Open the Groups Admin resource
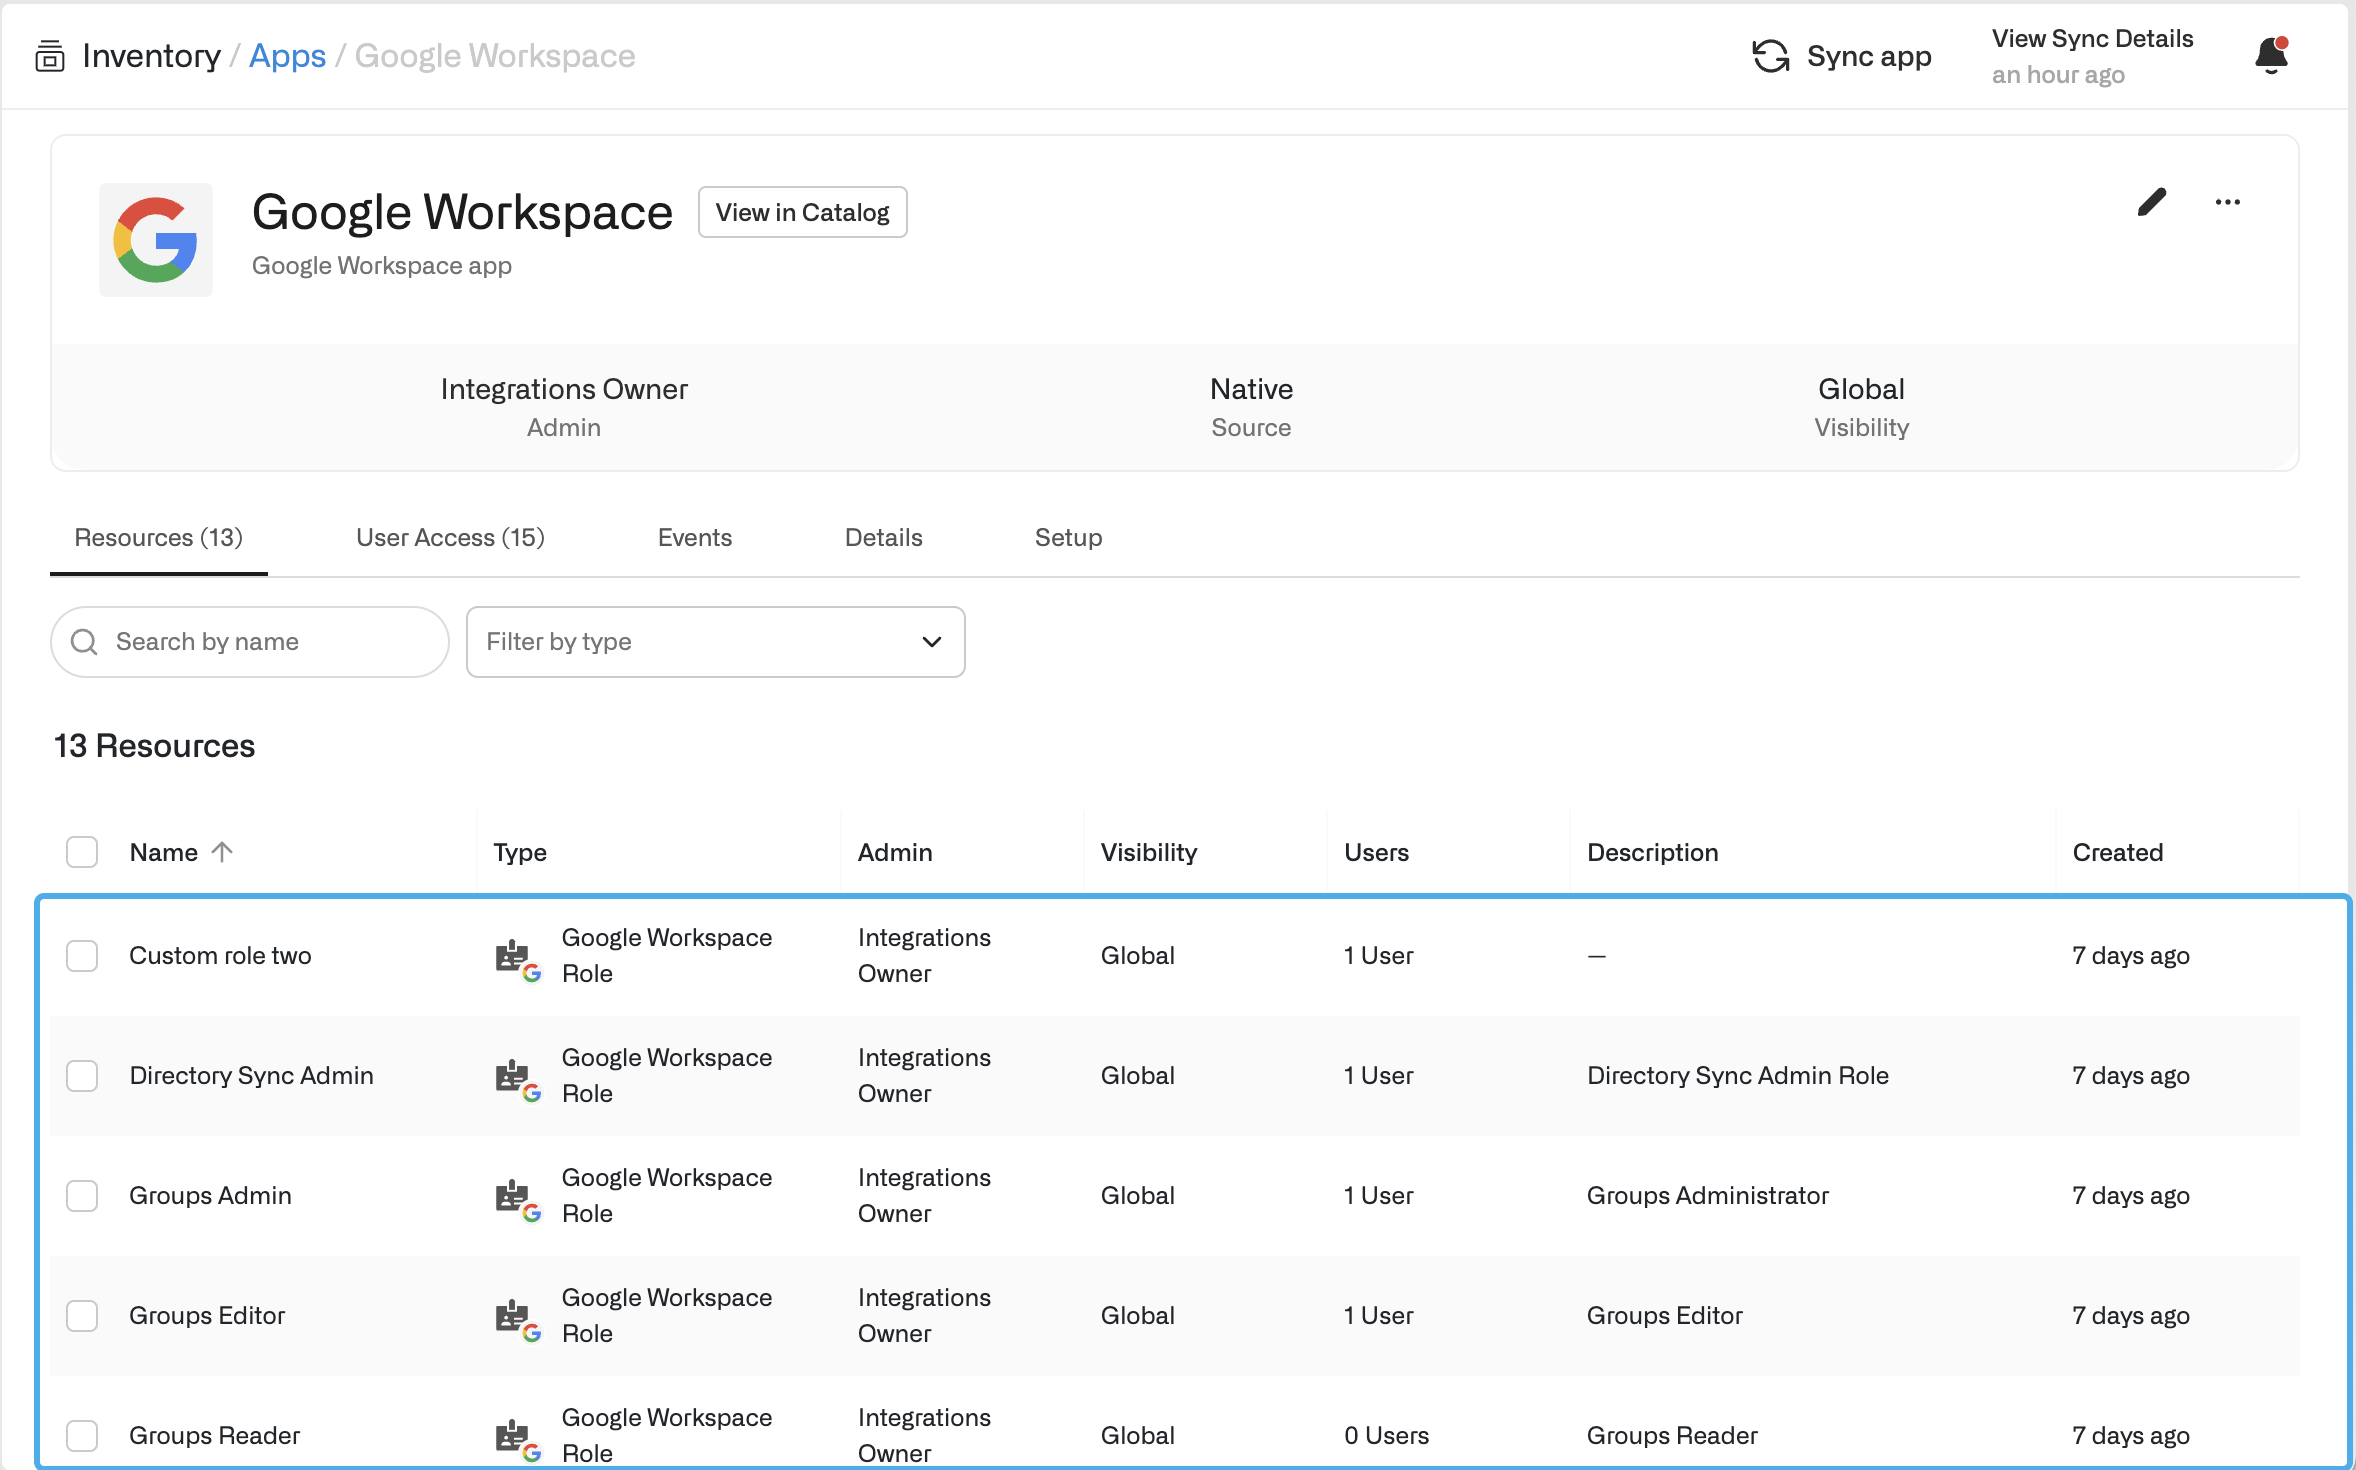 tap(210, 1196)
